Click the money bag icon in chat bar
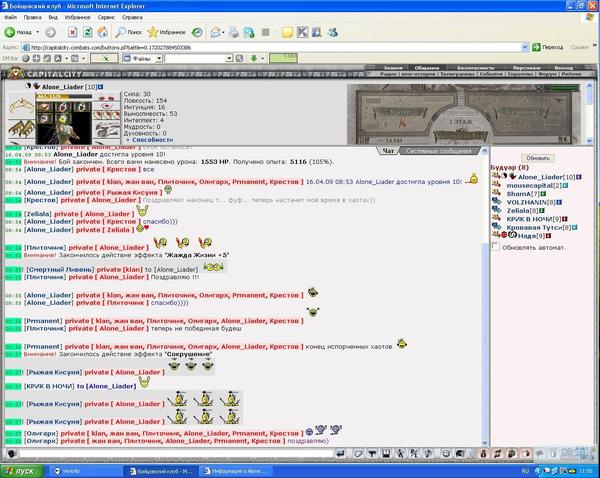This screenshot has width=600, height=478. 483,454
